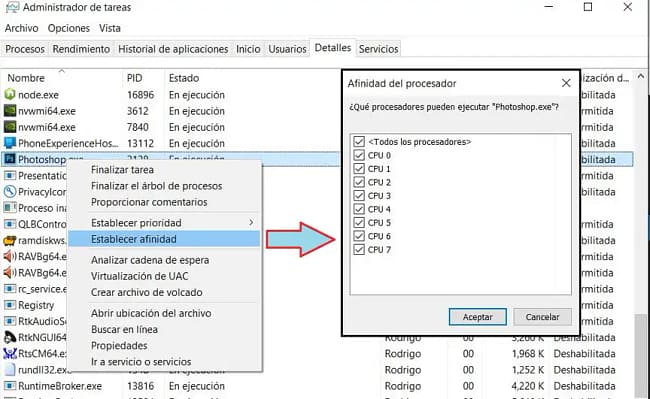Switch to the Usuarios tab
Viewport: 650px width, 399px height.
[287, 49]
